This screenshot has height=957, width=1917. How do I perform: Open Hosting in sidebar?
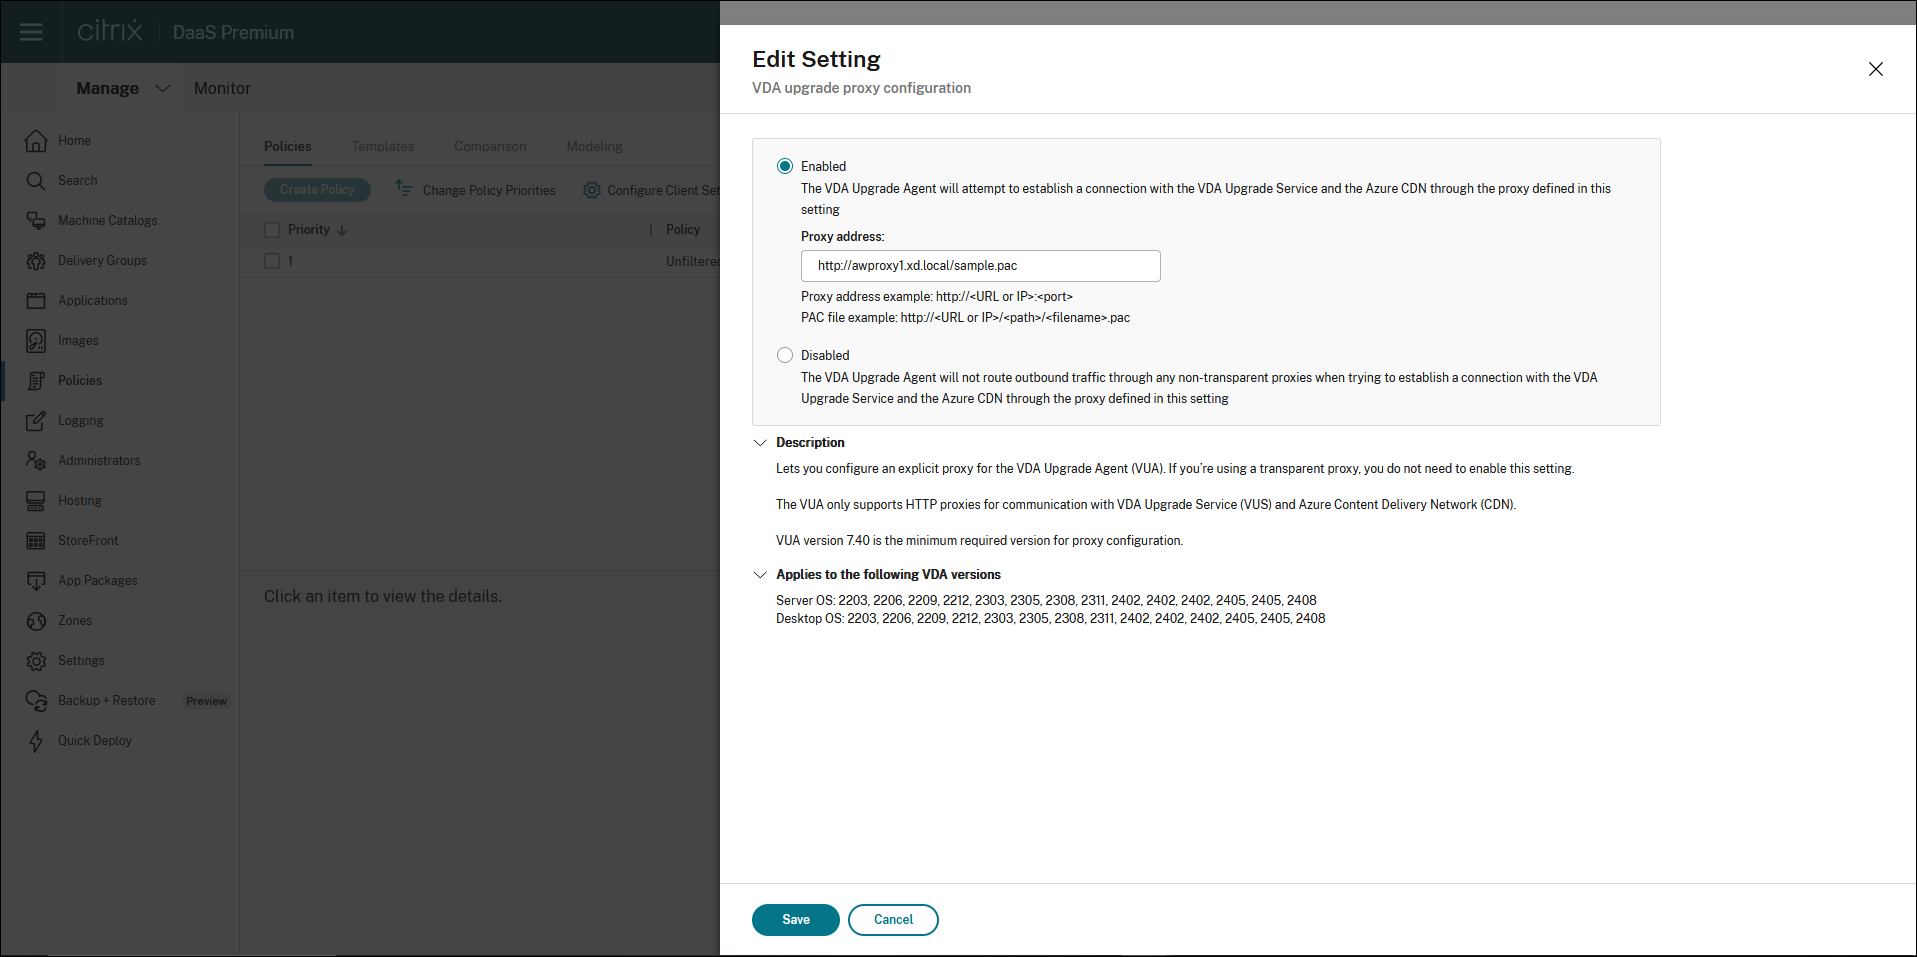(x=80, y=501)
